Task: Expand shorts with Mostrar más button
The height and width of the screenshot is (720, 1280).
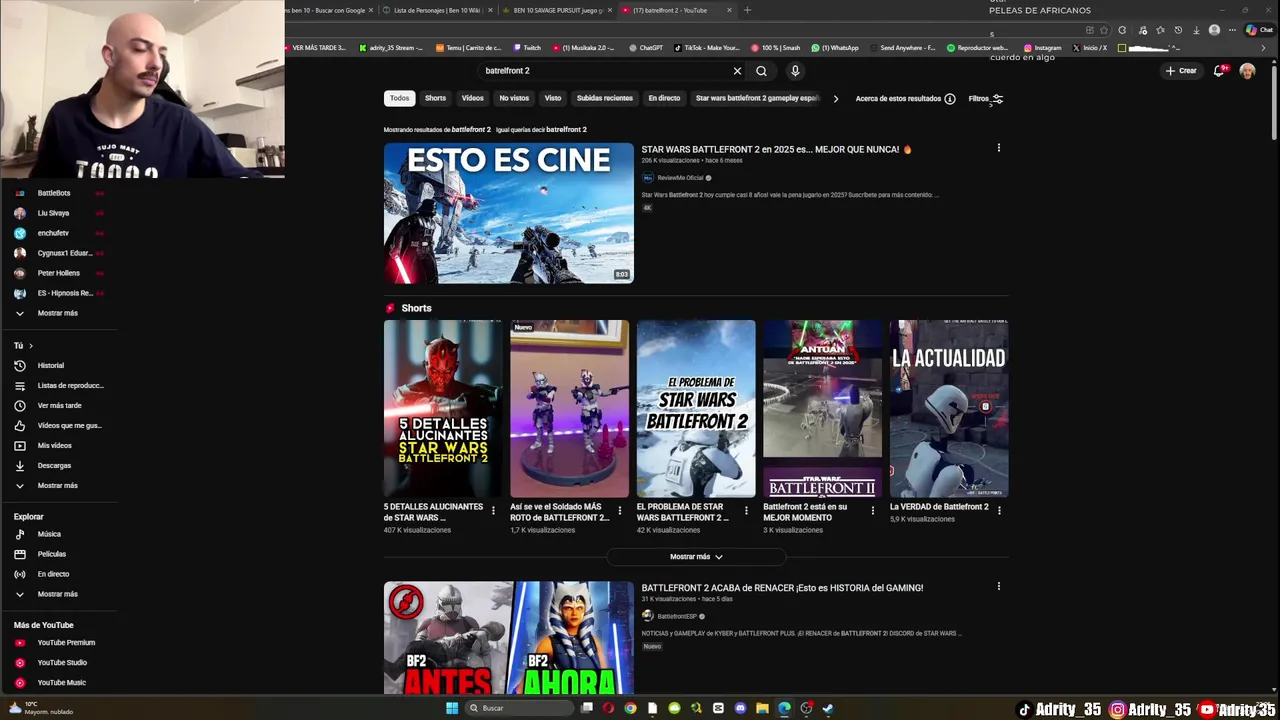Action: (x=696, y=556)
